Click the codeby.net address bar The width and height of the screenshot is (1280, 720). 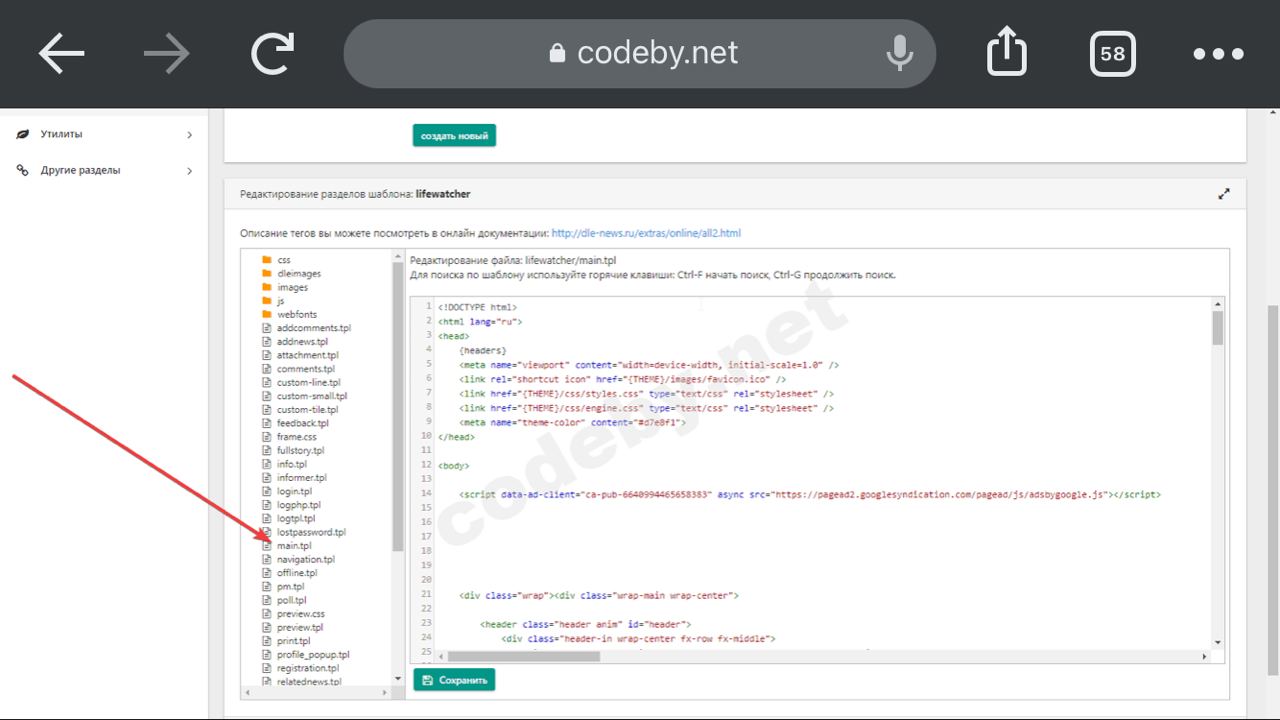640,53
